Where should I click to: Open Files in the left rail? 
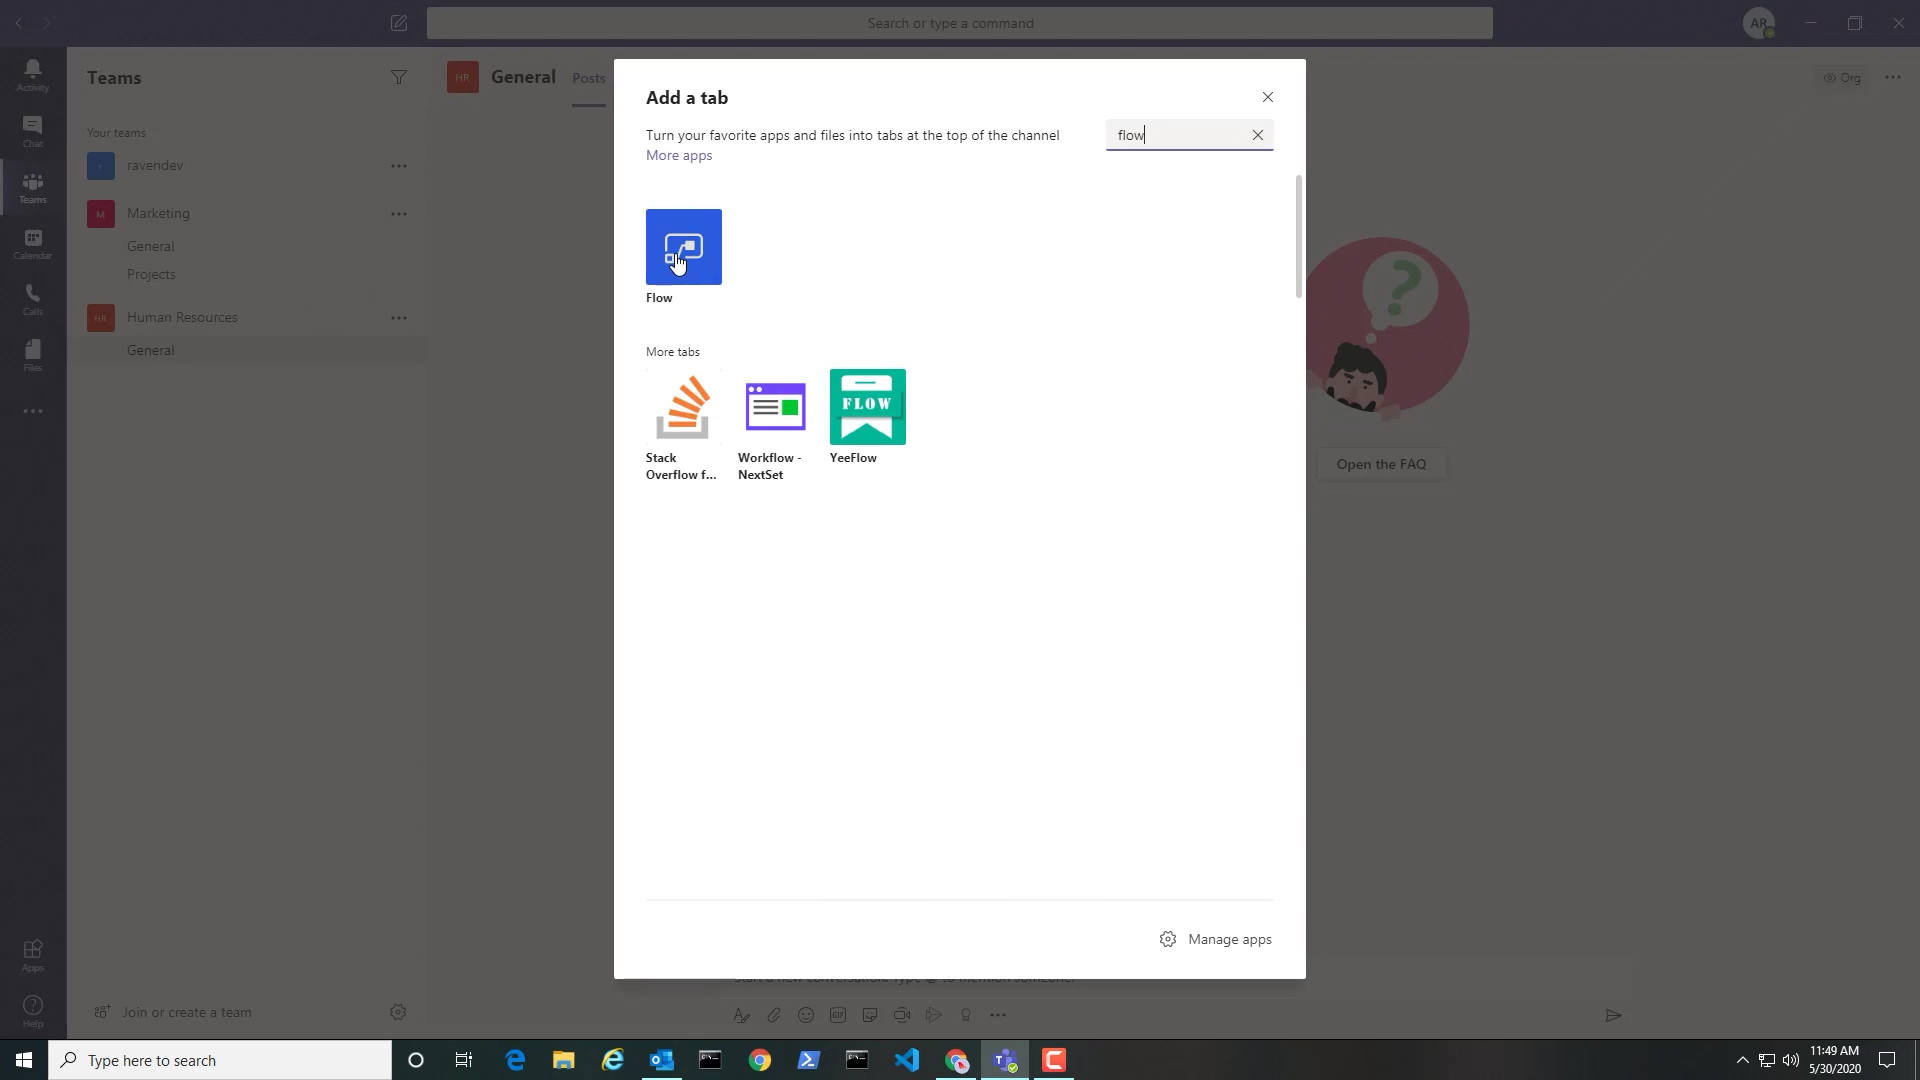pos(33,355)
